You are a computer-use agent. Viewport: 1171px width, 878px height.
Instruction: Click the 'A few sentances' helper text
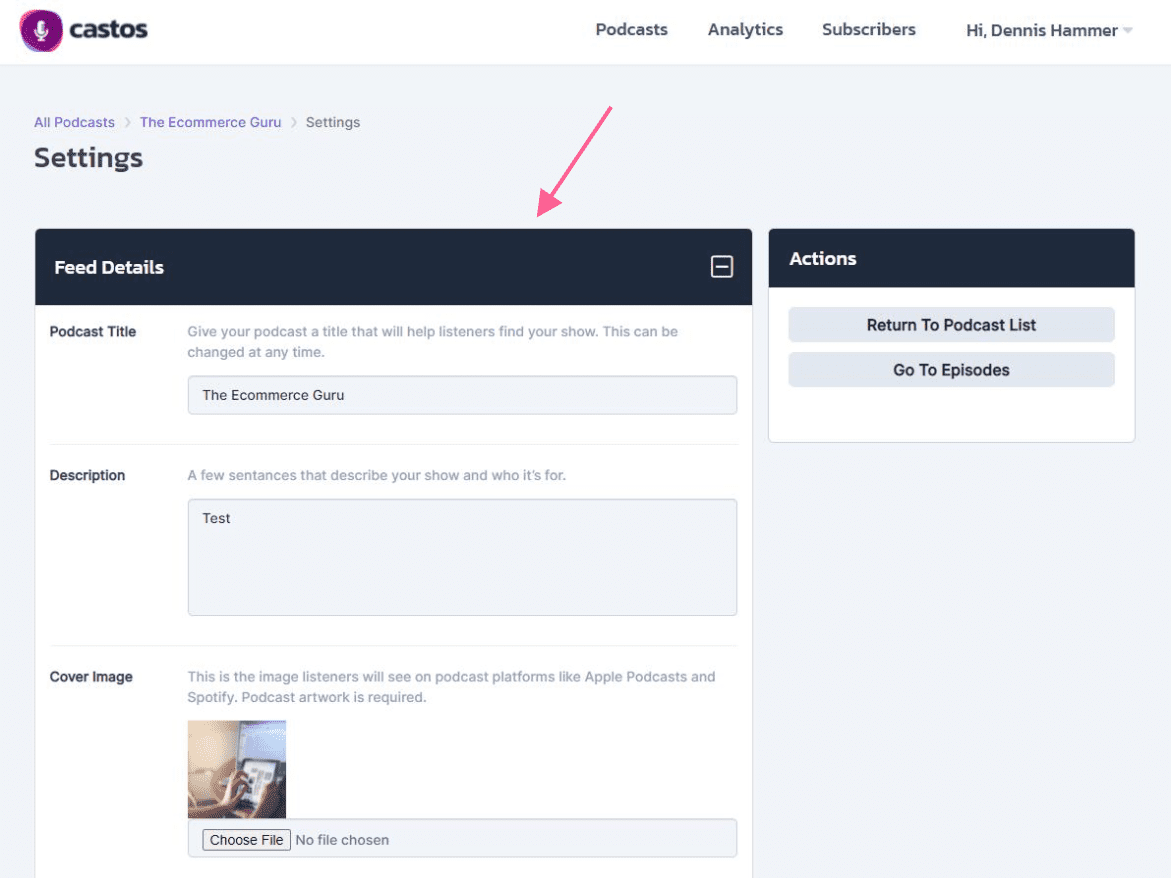tap(376, 476)
